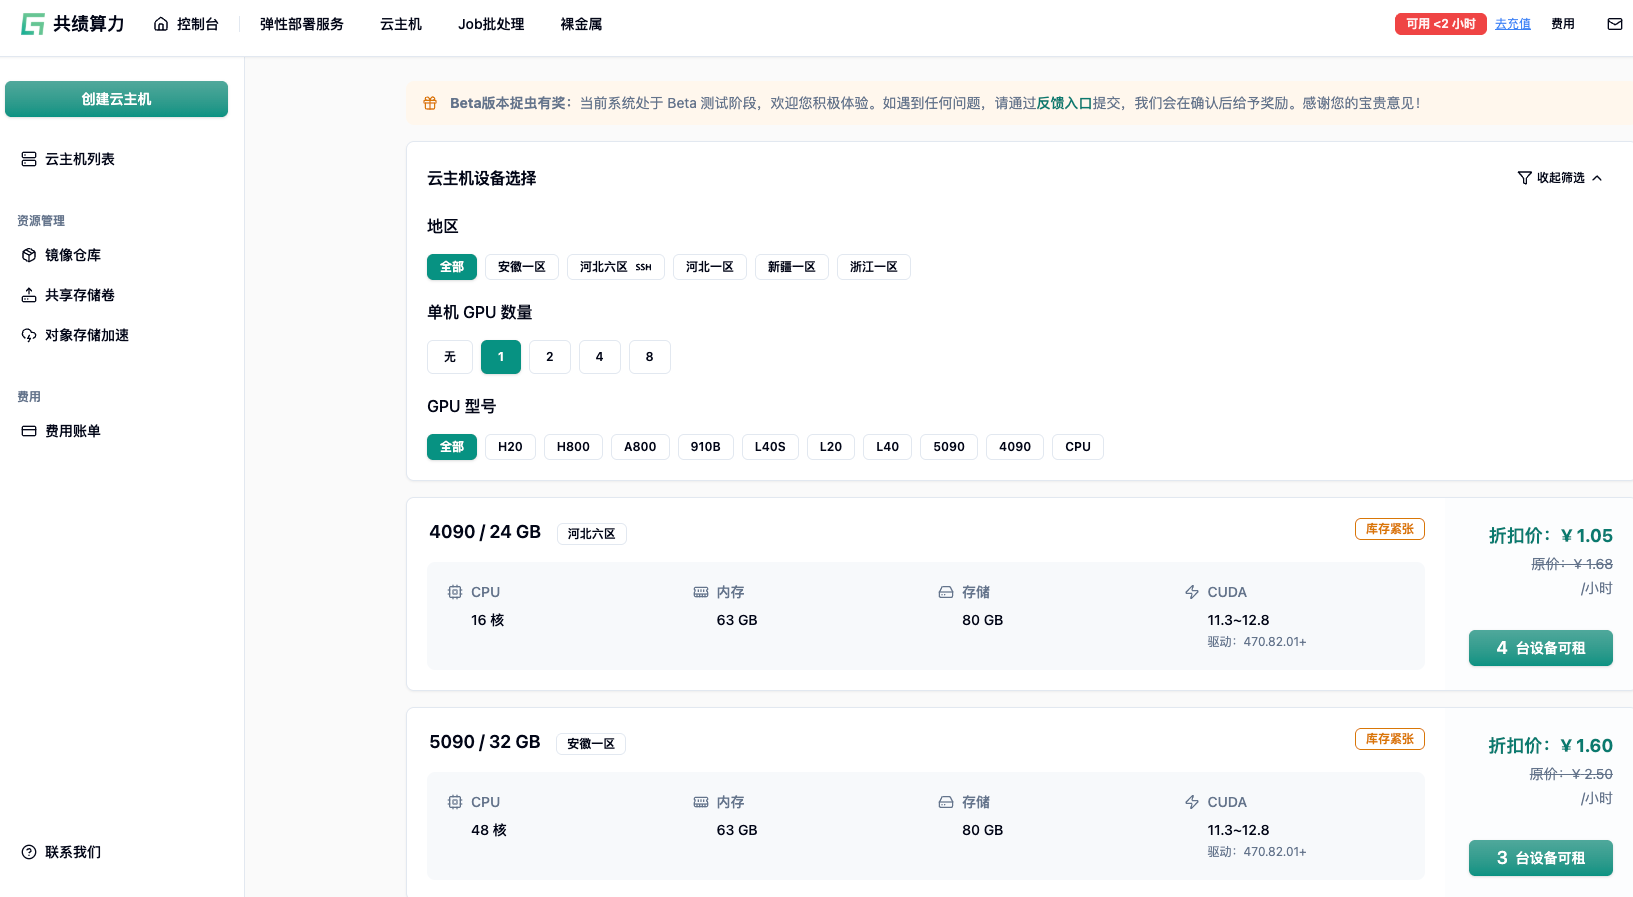Viewport: 1633px width, 897px height.
Task: Open the 反馈入口 link in the Beta banner
Action: tap(1064, 103)
